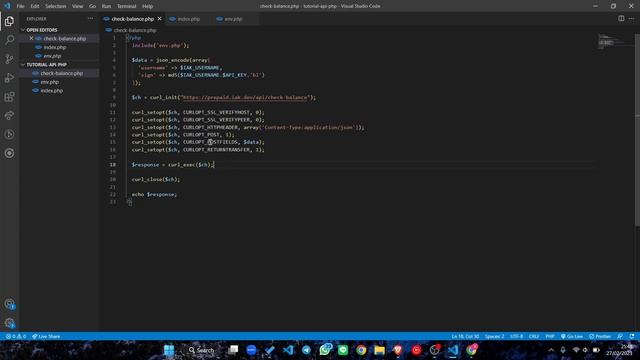Click Prettier in status bar
Screen dimensions: 640x360
coord(600,336)
